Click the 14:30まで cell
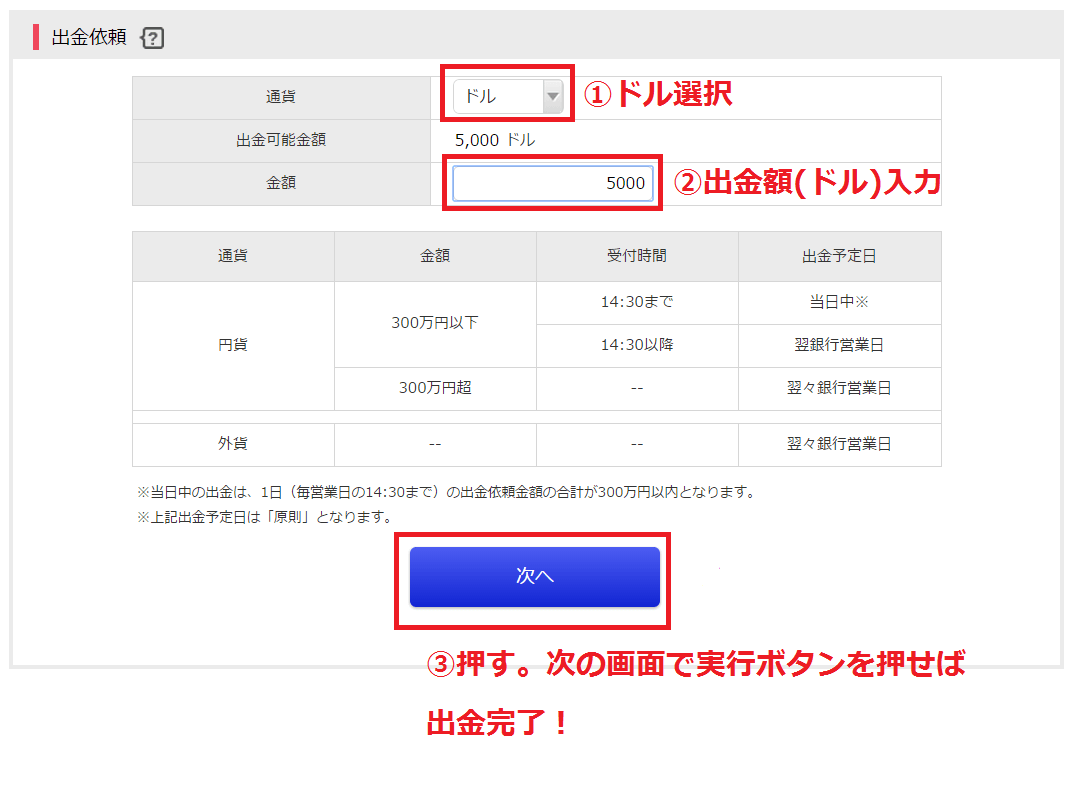This screenshot has width=1075, height=789. (637, 302)
